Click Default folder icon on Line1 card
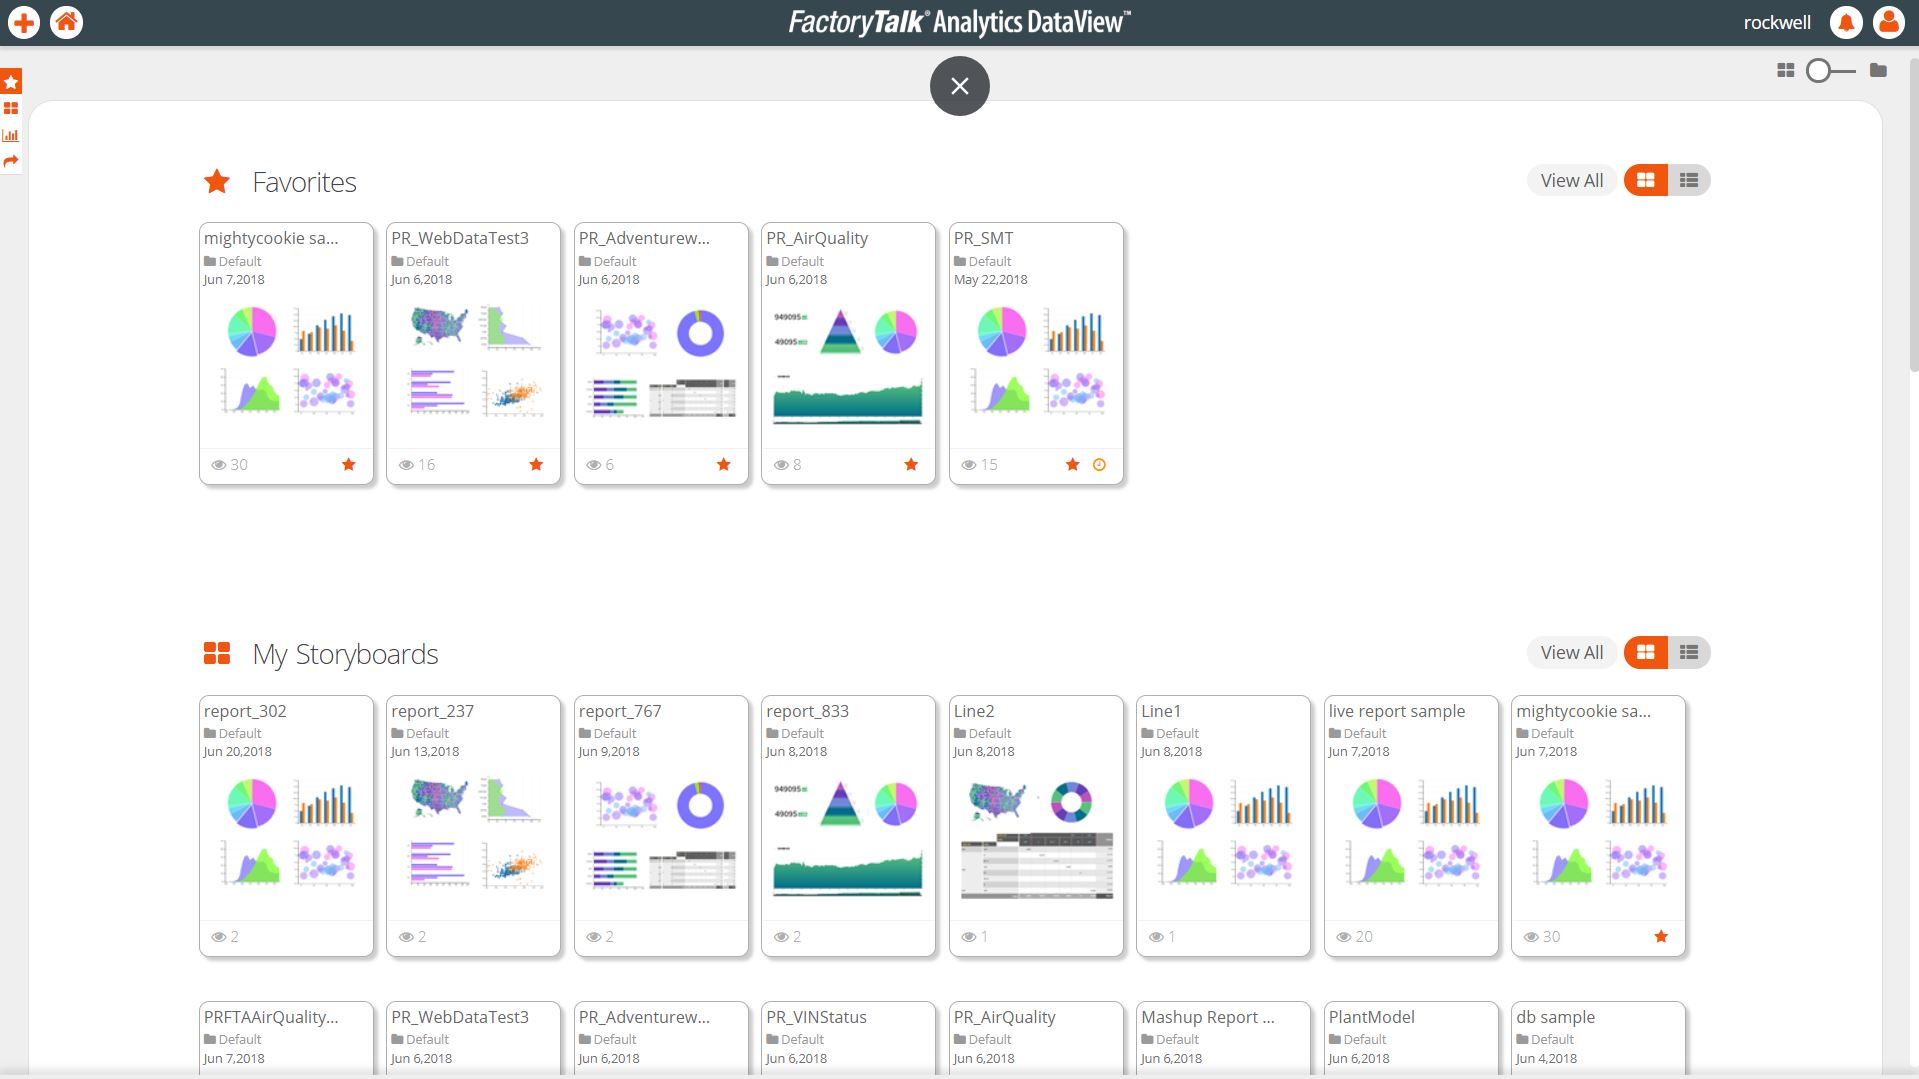The width and height of the screenshot is (1919, 1079). [1147, 733]
